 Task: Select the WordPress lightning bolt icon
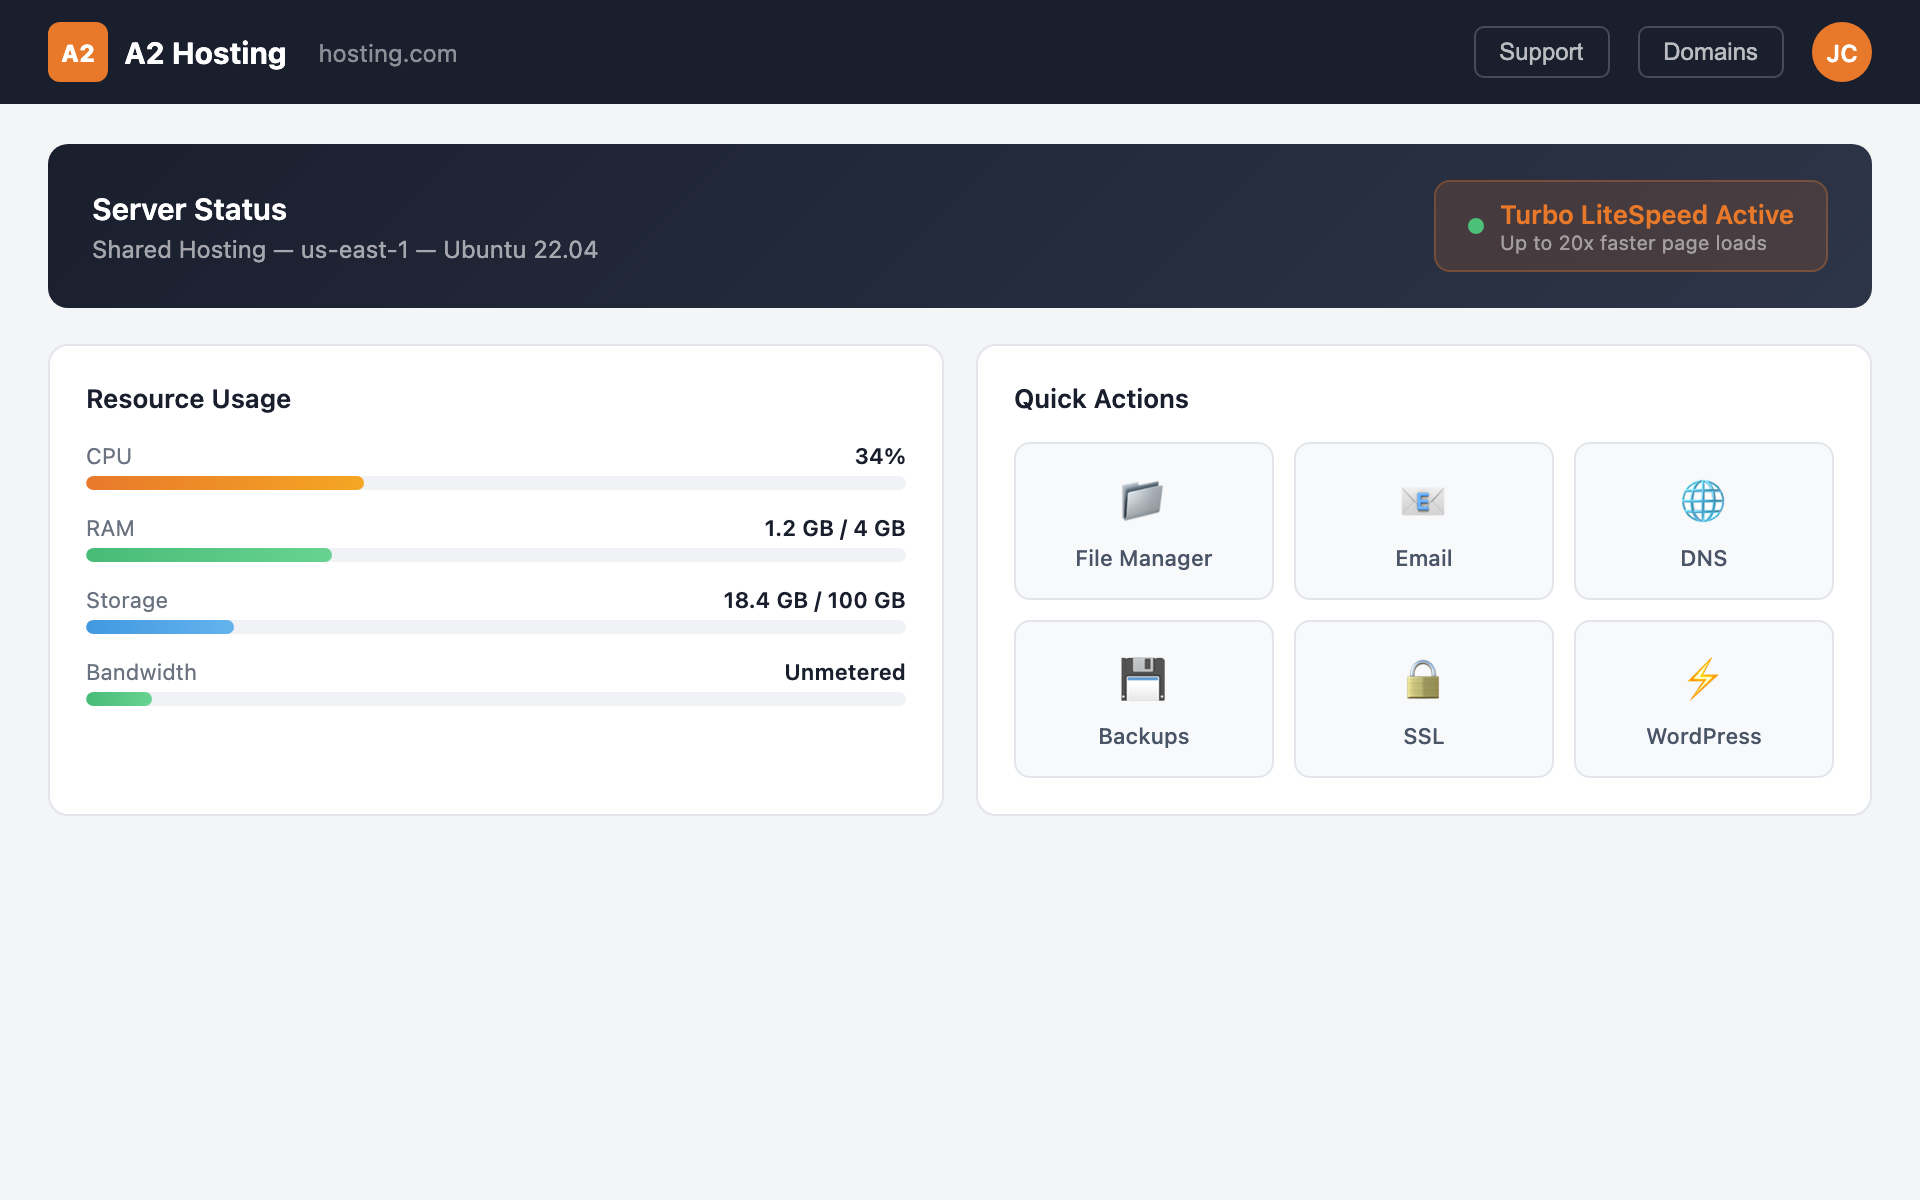click(x=1703, y=678)
